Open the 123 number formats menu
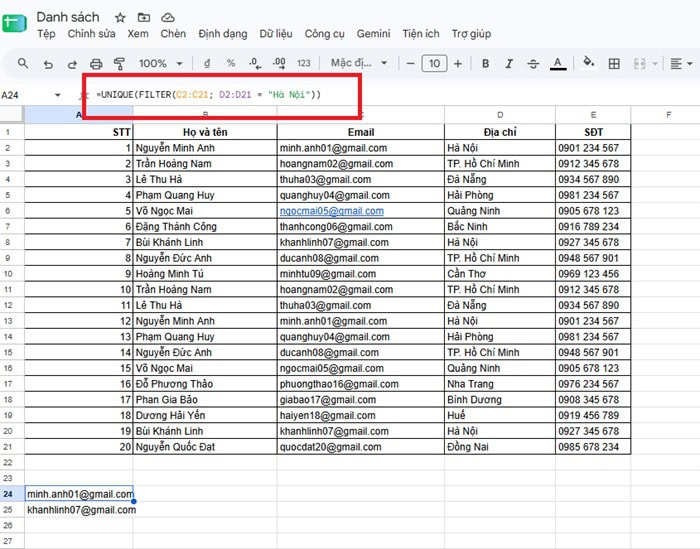This screenshot has width=700, height=549. [x=304, y=63]
